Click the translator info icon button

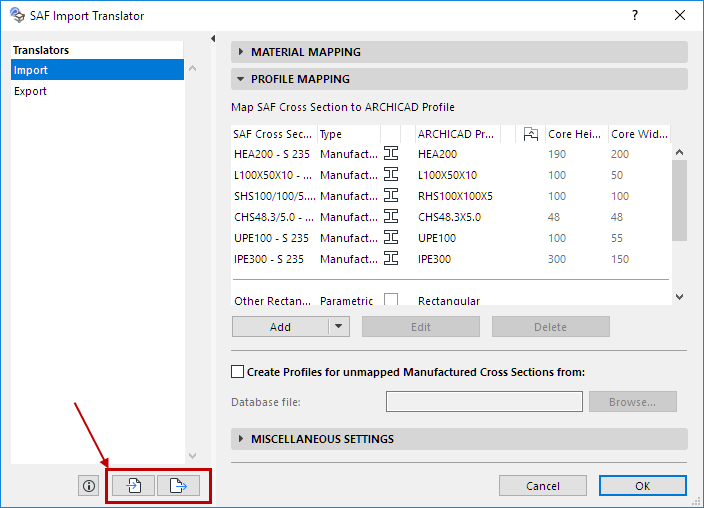tap(88, 486)
